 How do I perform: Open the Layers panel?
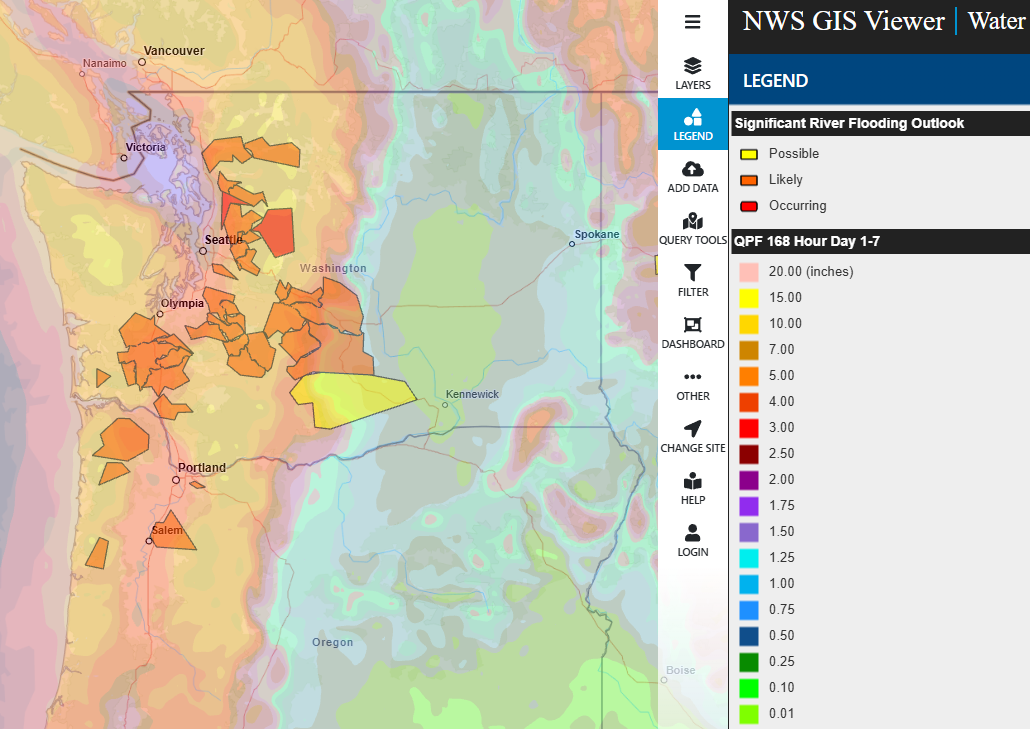[692, 74]
